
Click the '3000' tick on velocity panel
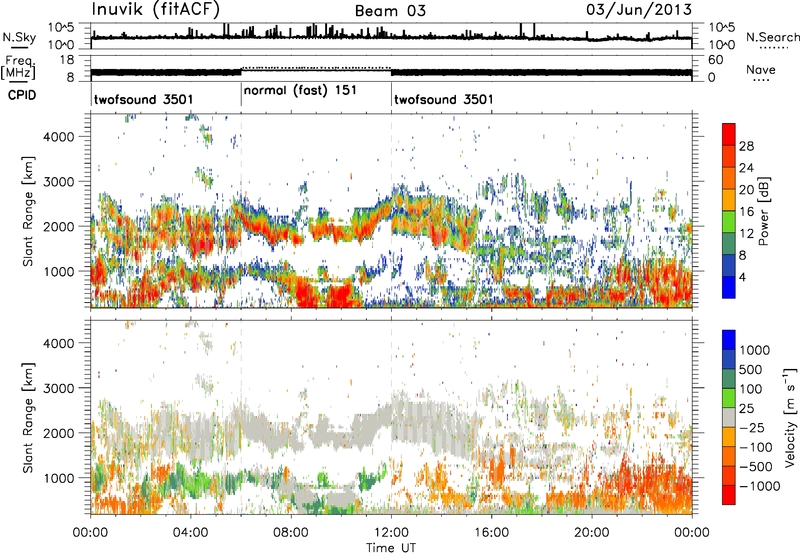(x=58, y=388)
